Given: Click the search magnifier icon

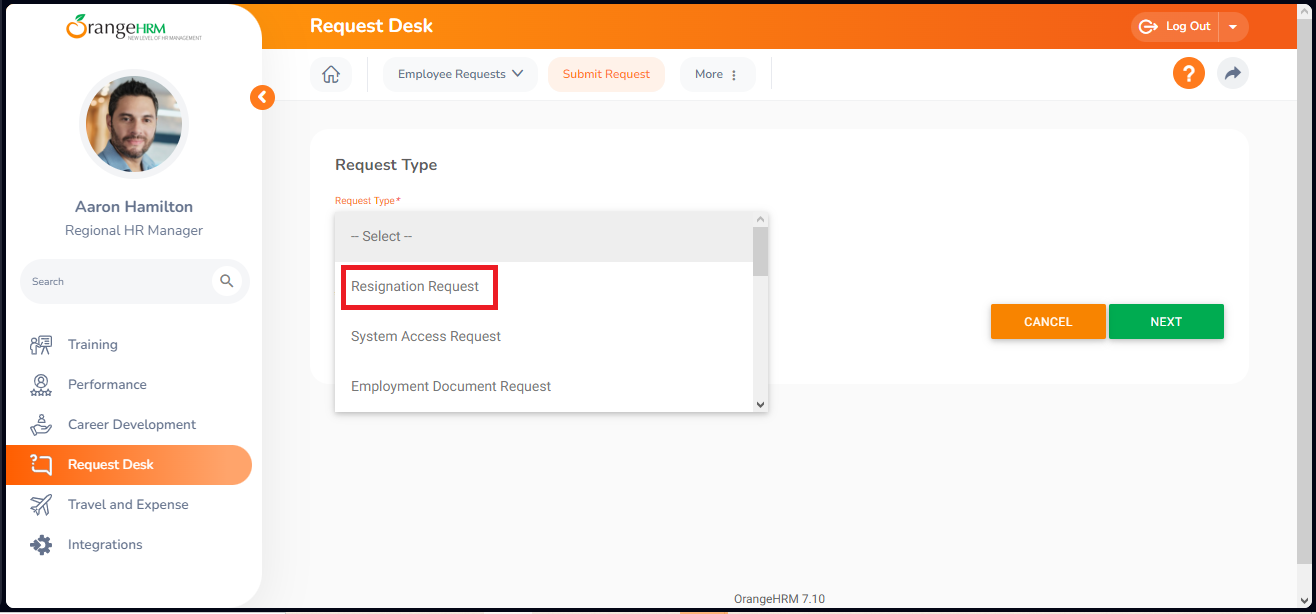Looking at the screenshot, I should pyautogui.click(x=227, y=281).
